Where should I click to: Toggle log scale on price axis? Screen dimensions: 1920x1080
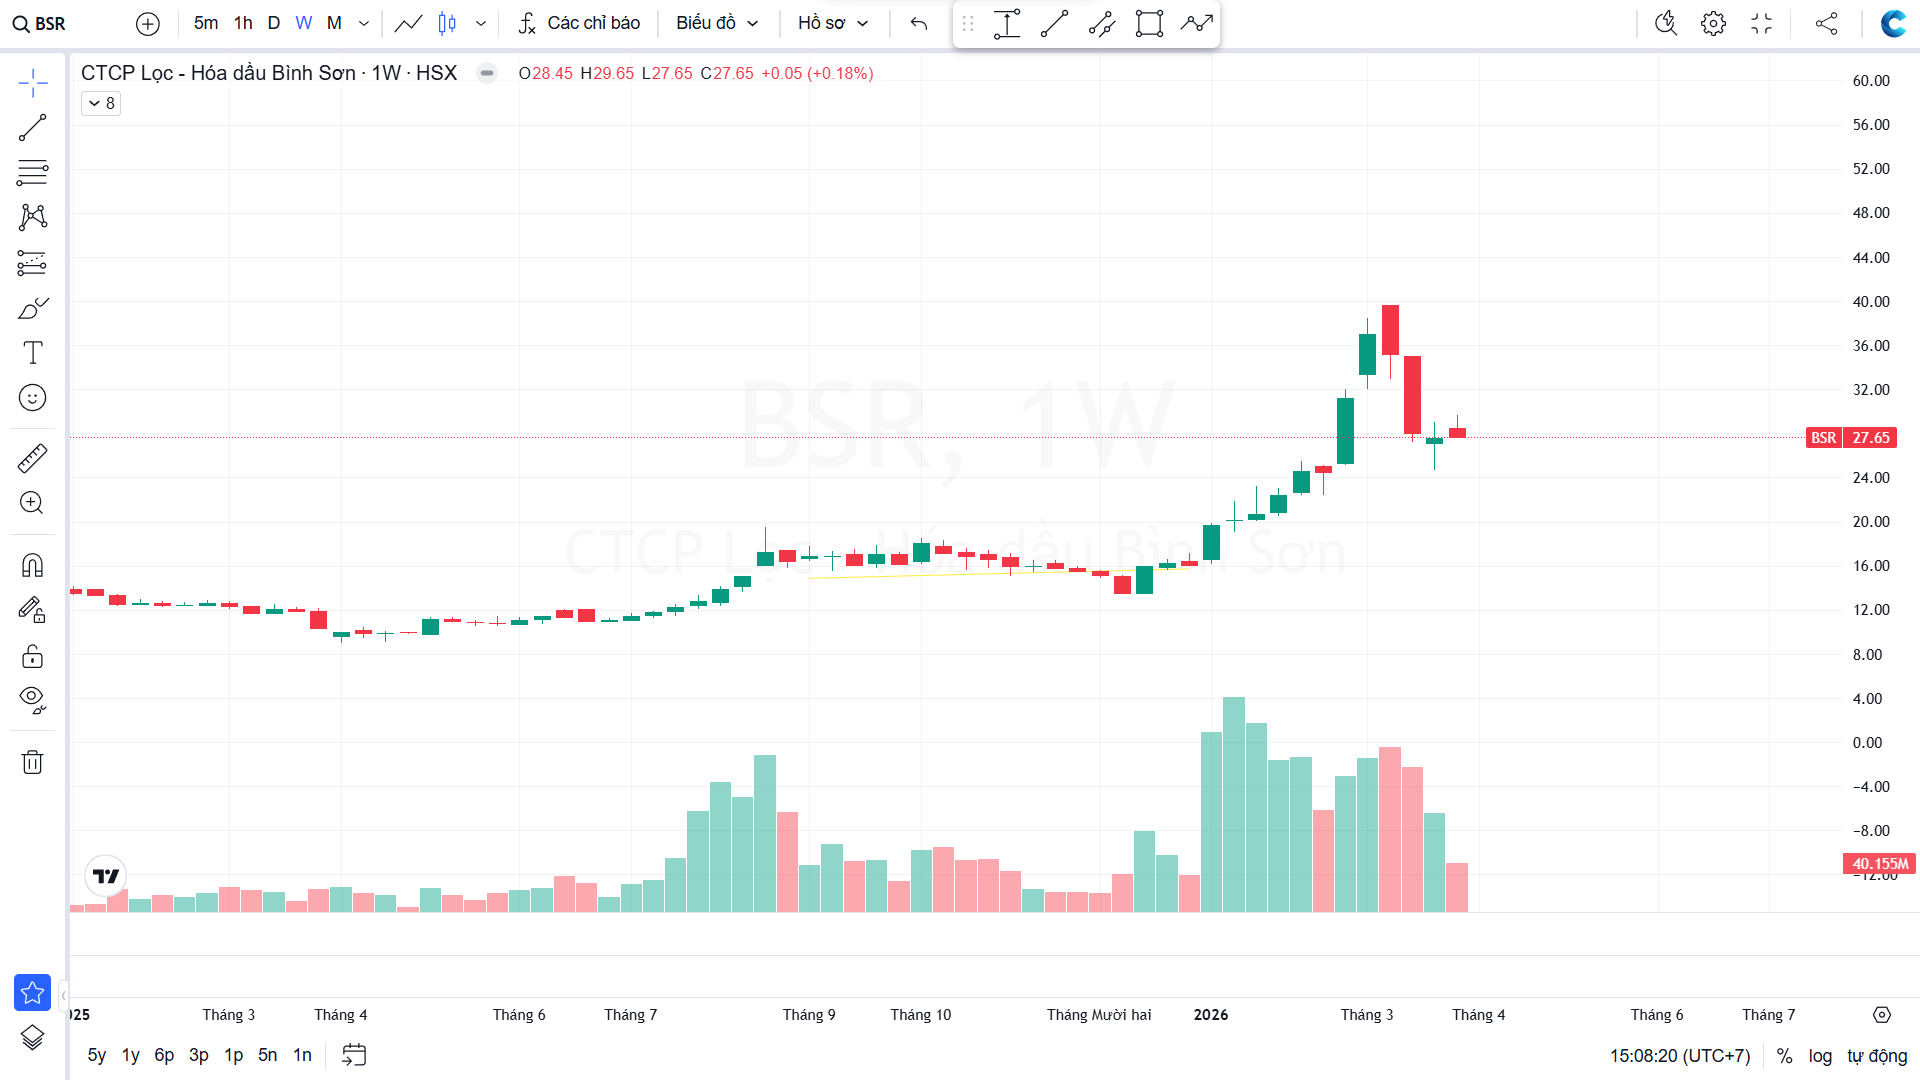[1820, 1056]
